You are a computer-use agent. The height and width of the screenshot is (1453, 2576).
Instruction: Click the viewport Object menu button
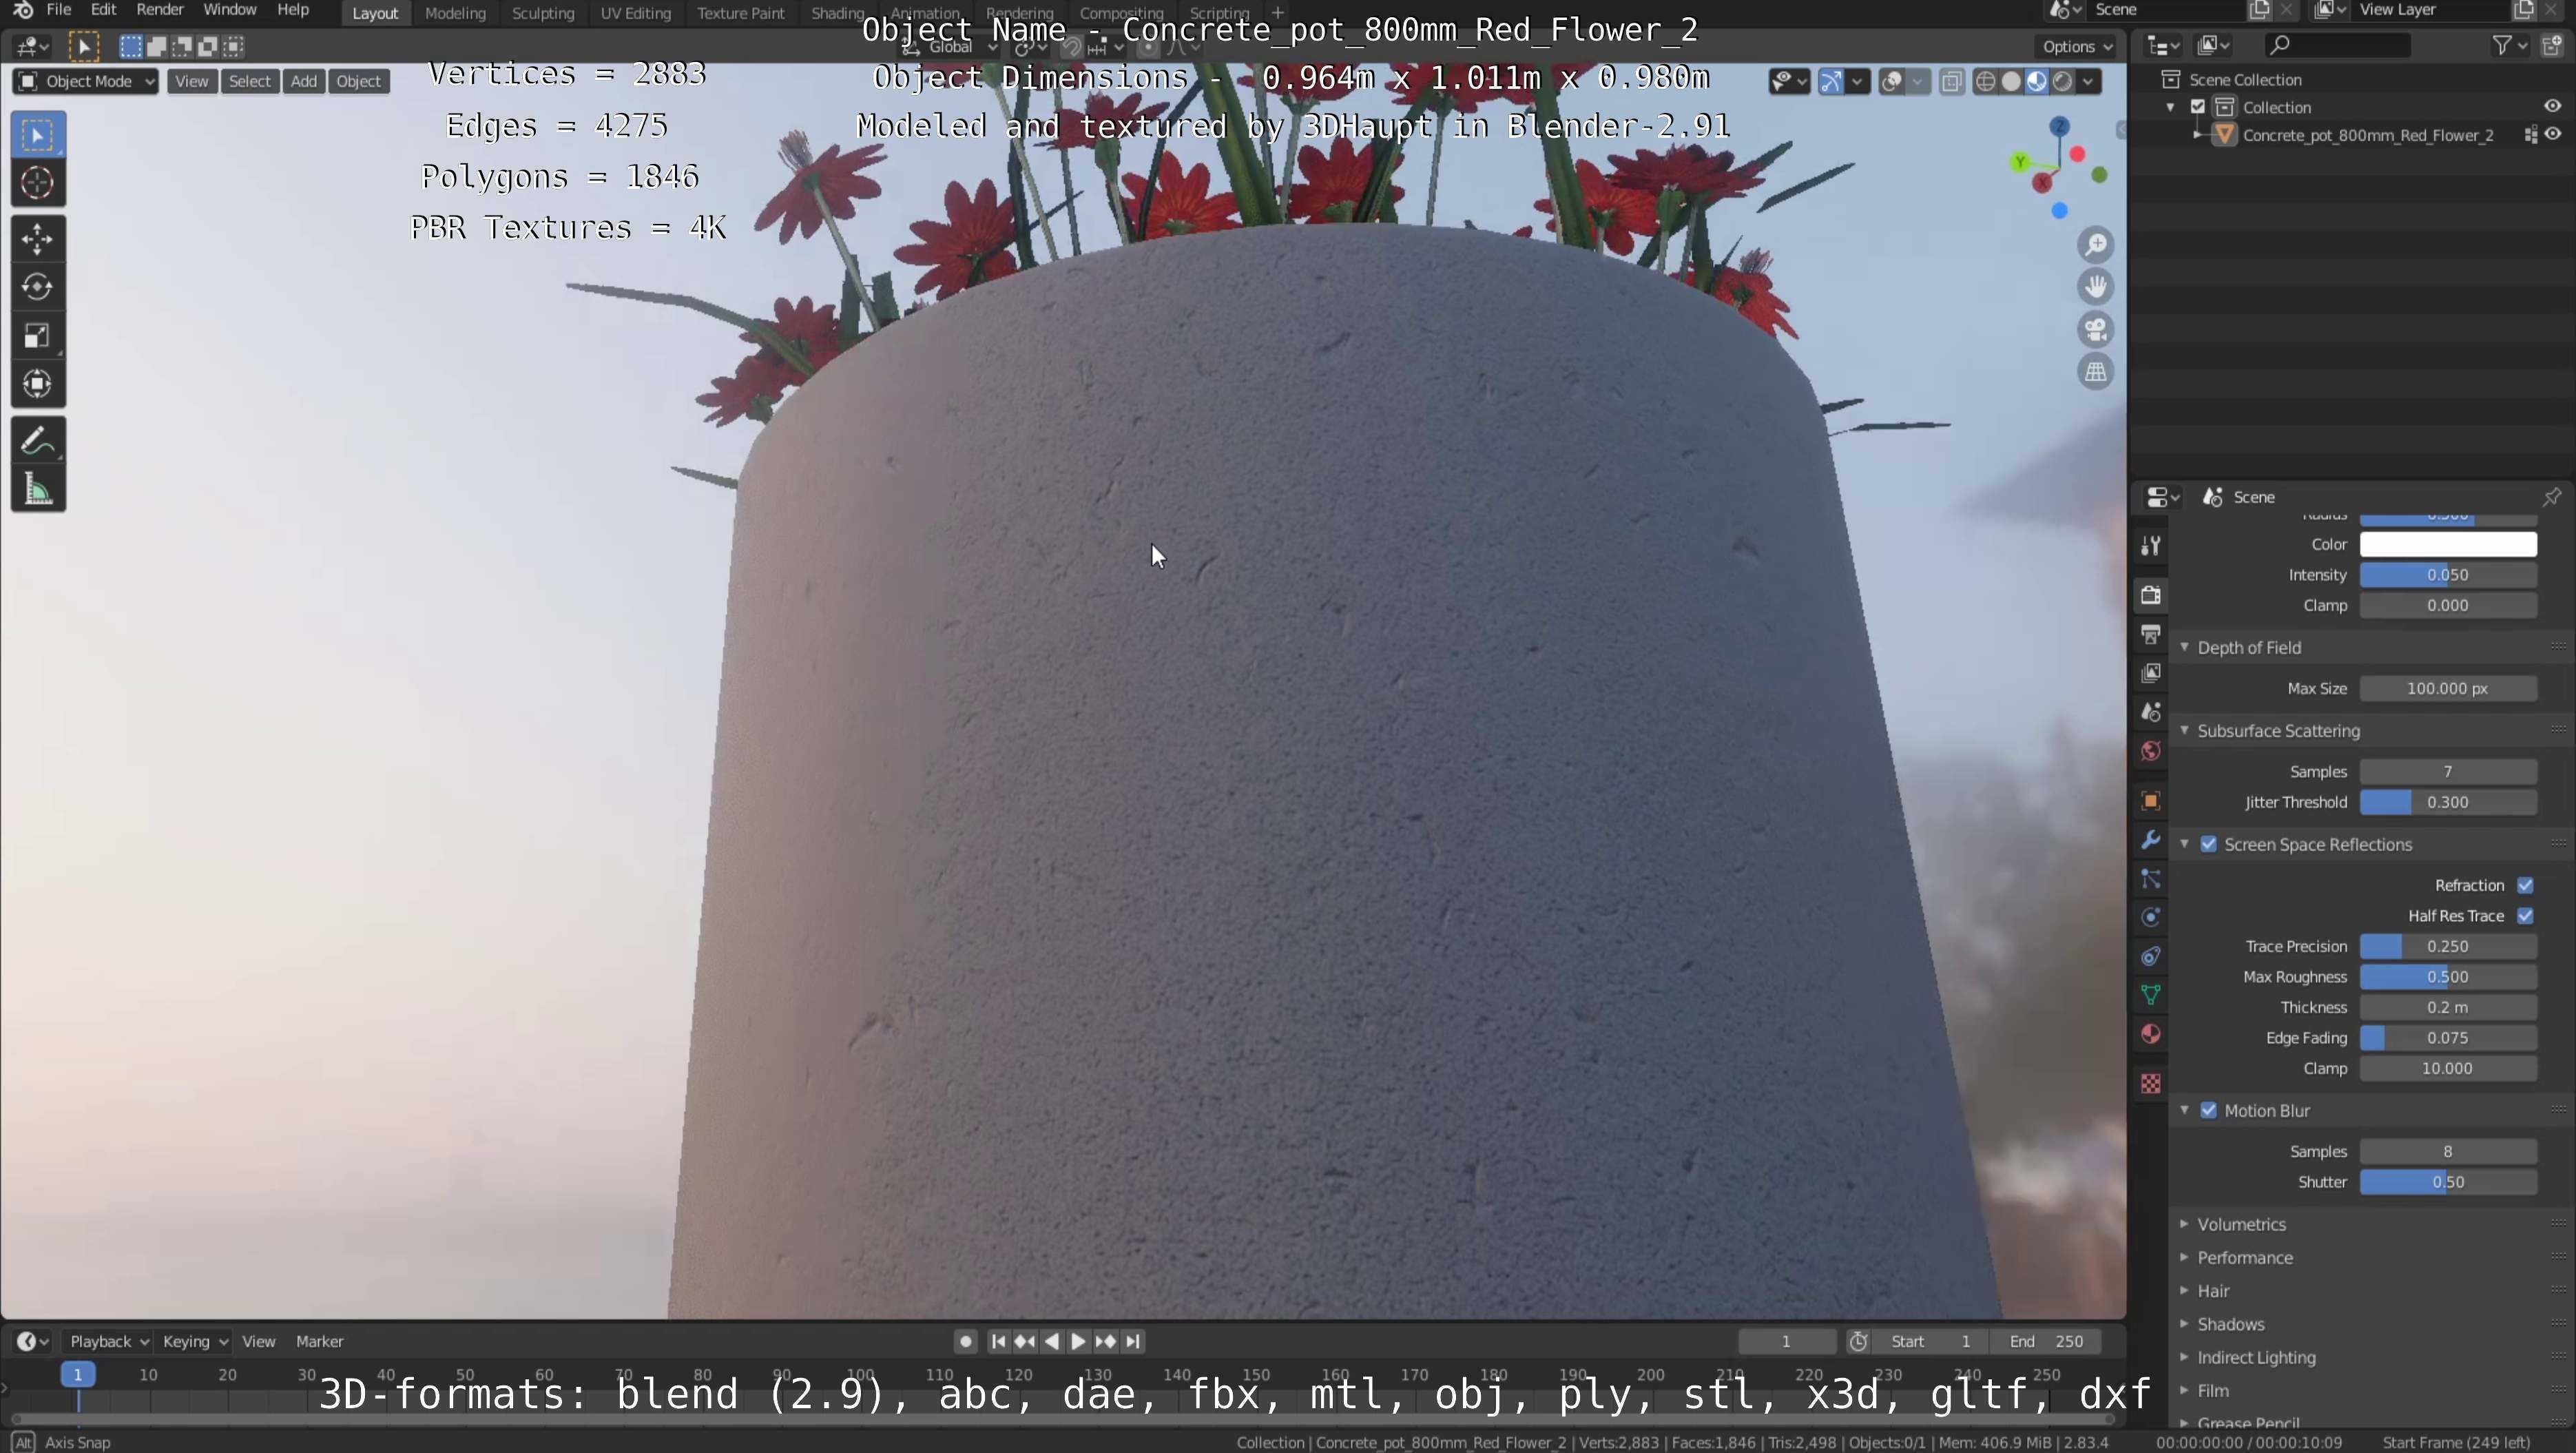coord(358,81)
